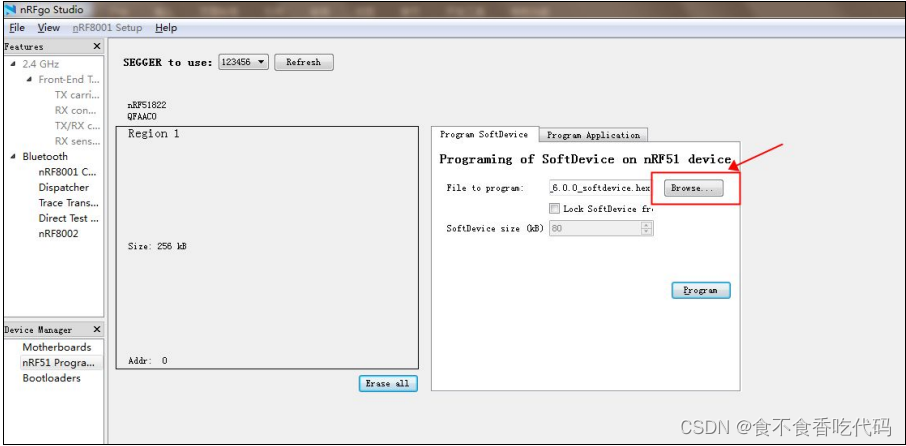Click the Front-End T... tree label
This screenshot has height=446, width=906.
coord(69,79)
